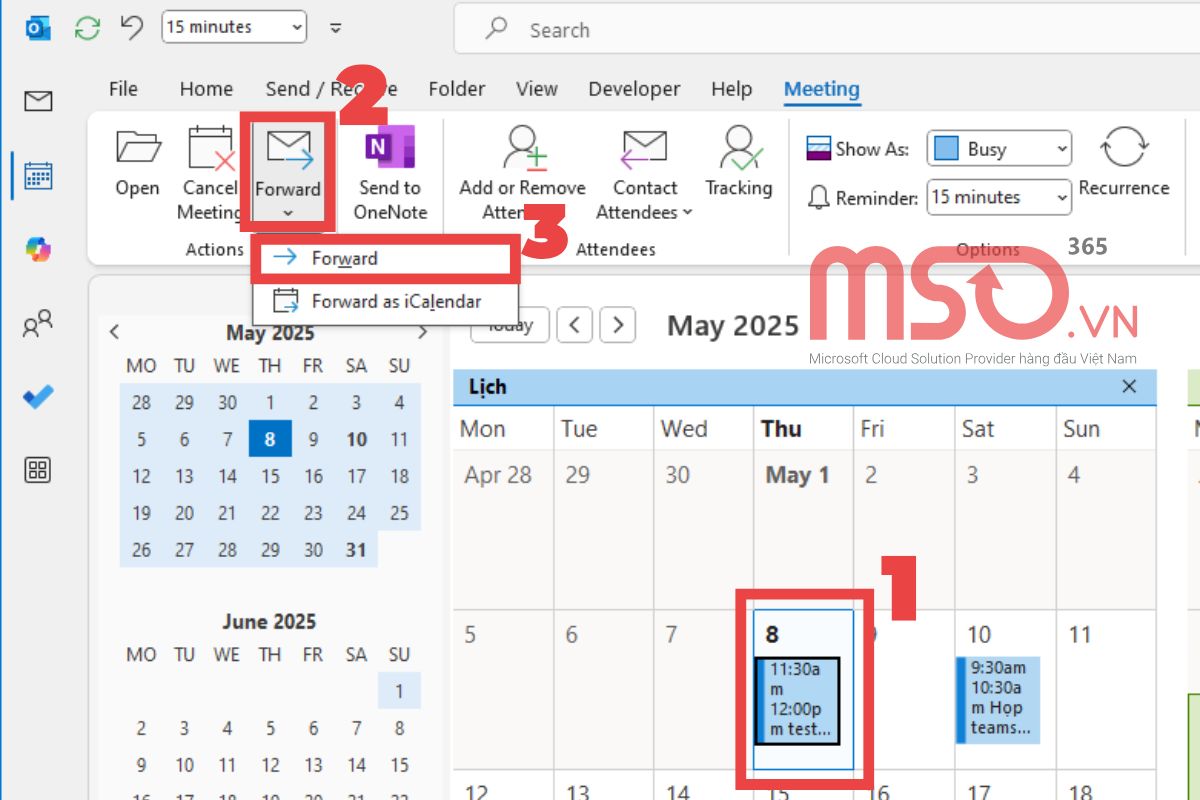The height and width of the screenshot is (800, 1200).
Task: Open the File tab
Action: (x=123, y=89)
